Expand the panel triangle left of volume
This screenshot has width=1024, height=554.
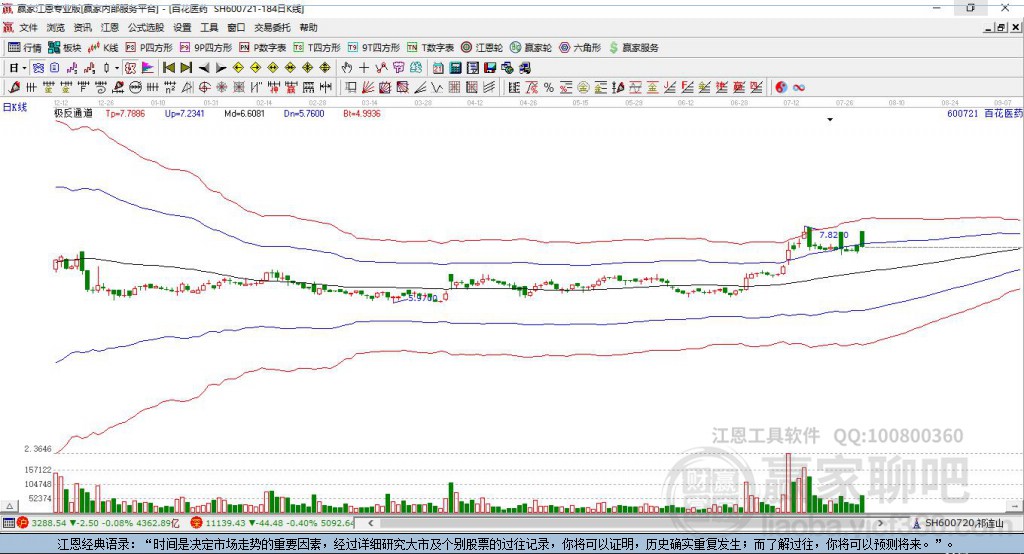coord(9,506)
